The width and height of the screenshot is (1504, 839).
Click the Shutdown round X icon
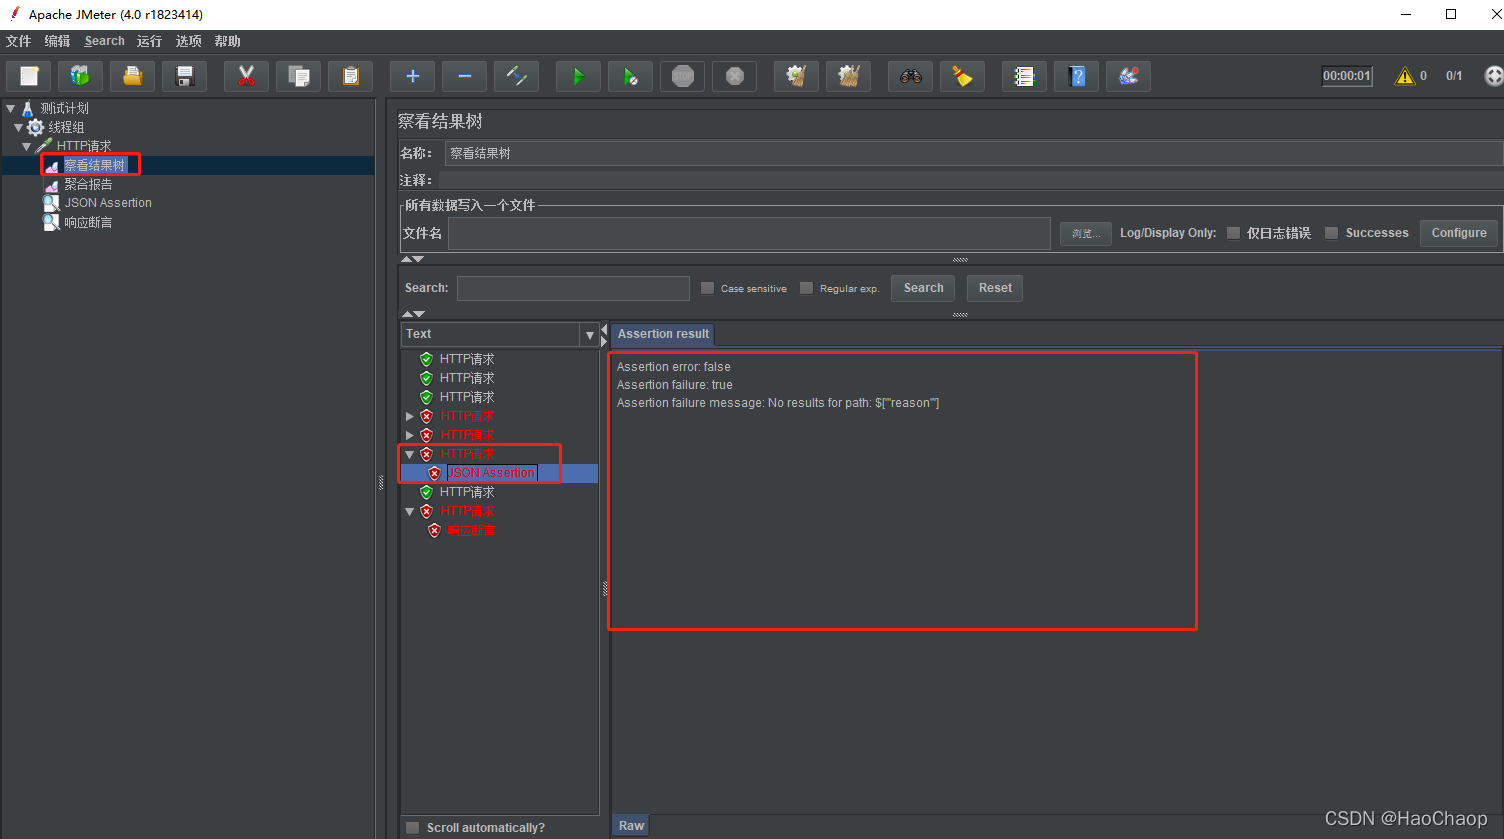734,76
